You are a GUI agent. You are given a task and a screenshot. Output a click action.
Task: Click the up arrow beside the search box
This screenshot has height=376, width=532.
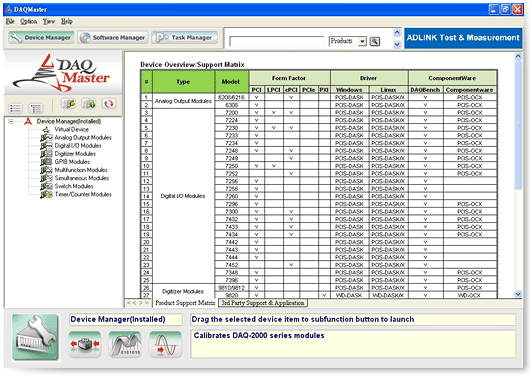click(x=397, y=33)
